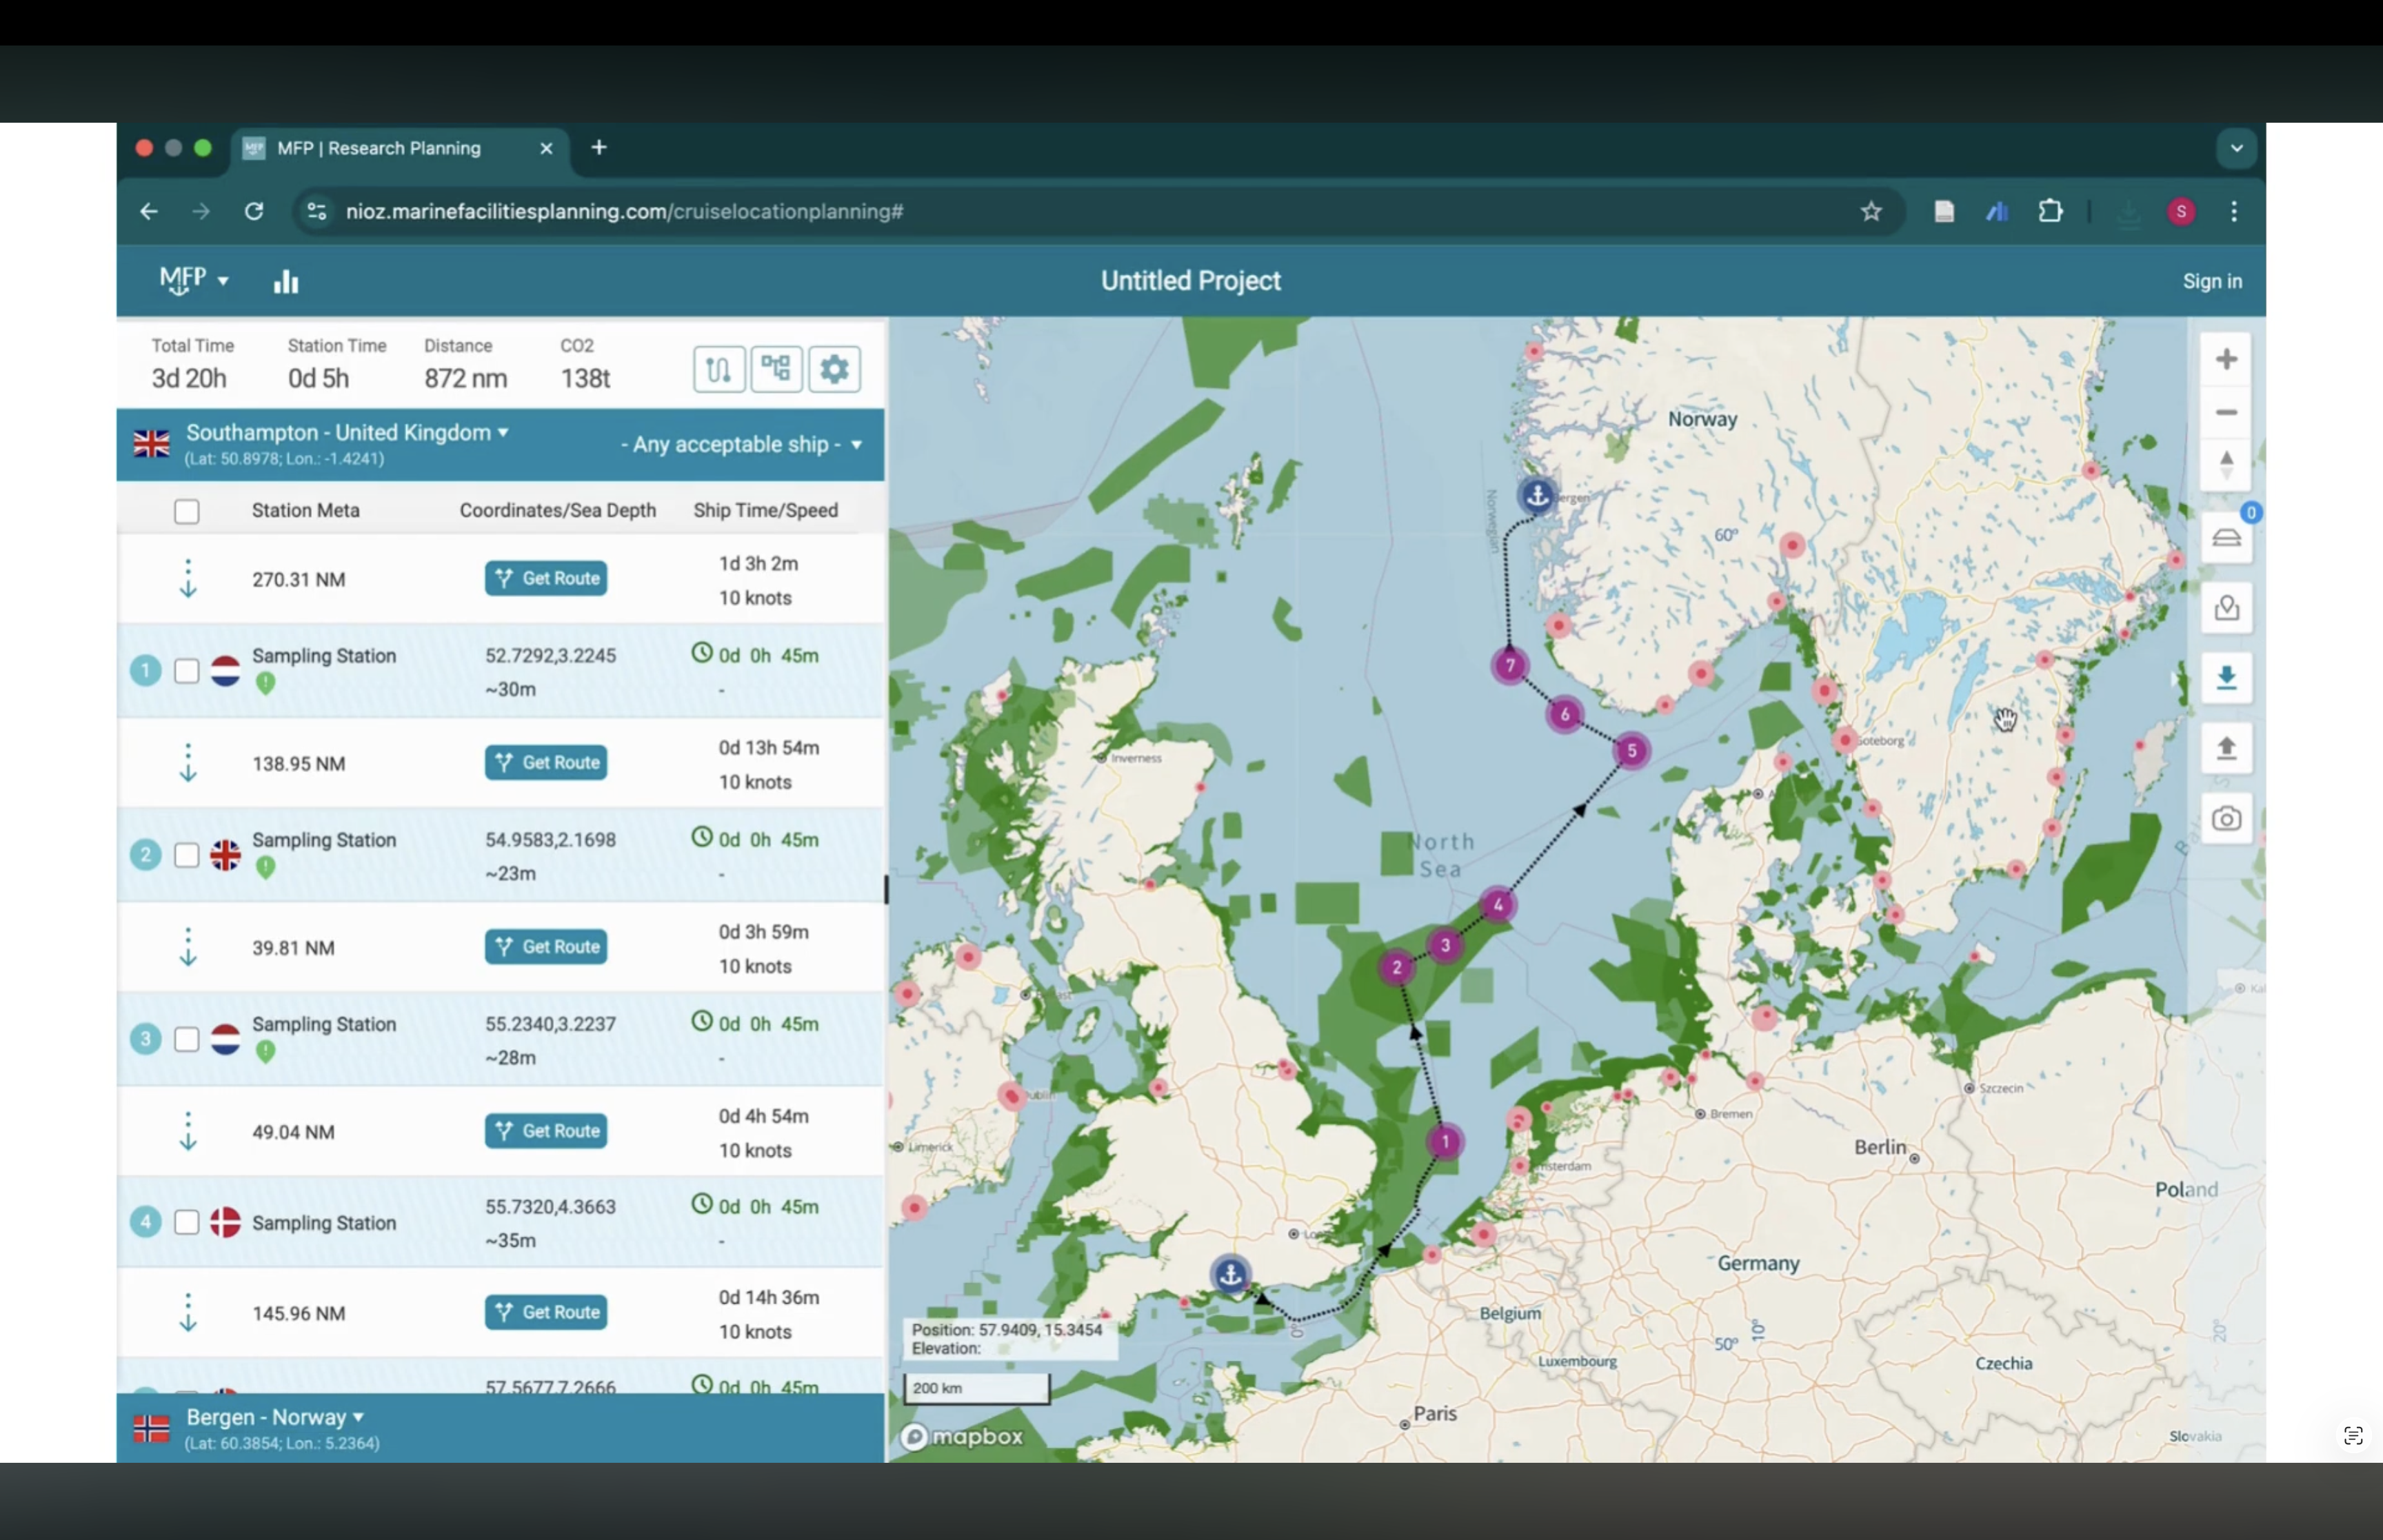2383x1540 pixels.
Task: Open browser extensions puzzle icon
Action: [2050, 211]
